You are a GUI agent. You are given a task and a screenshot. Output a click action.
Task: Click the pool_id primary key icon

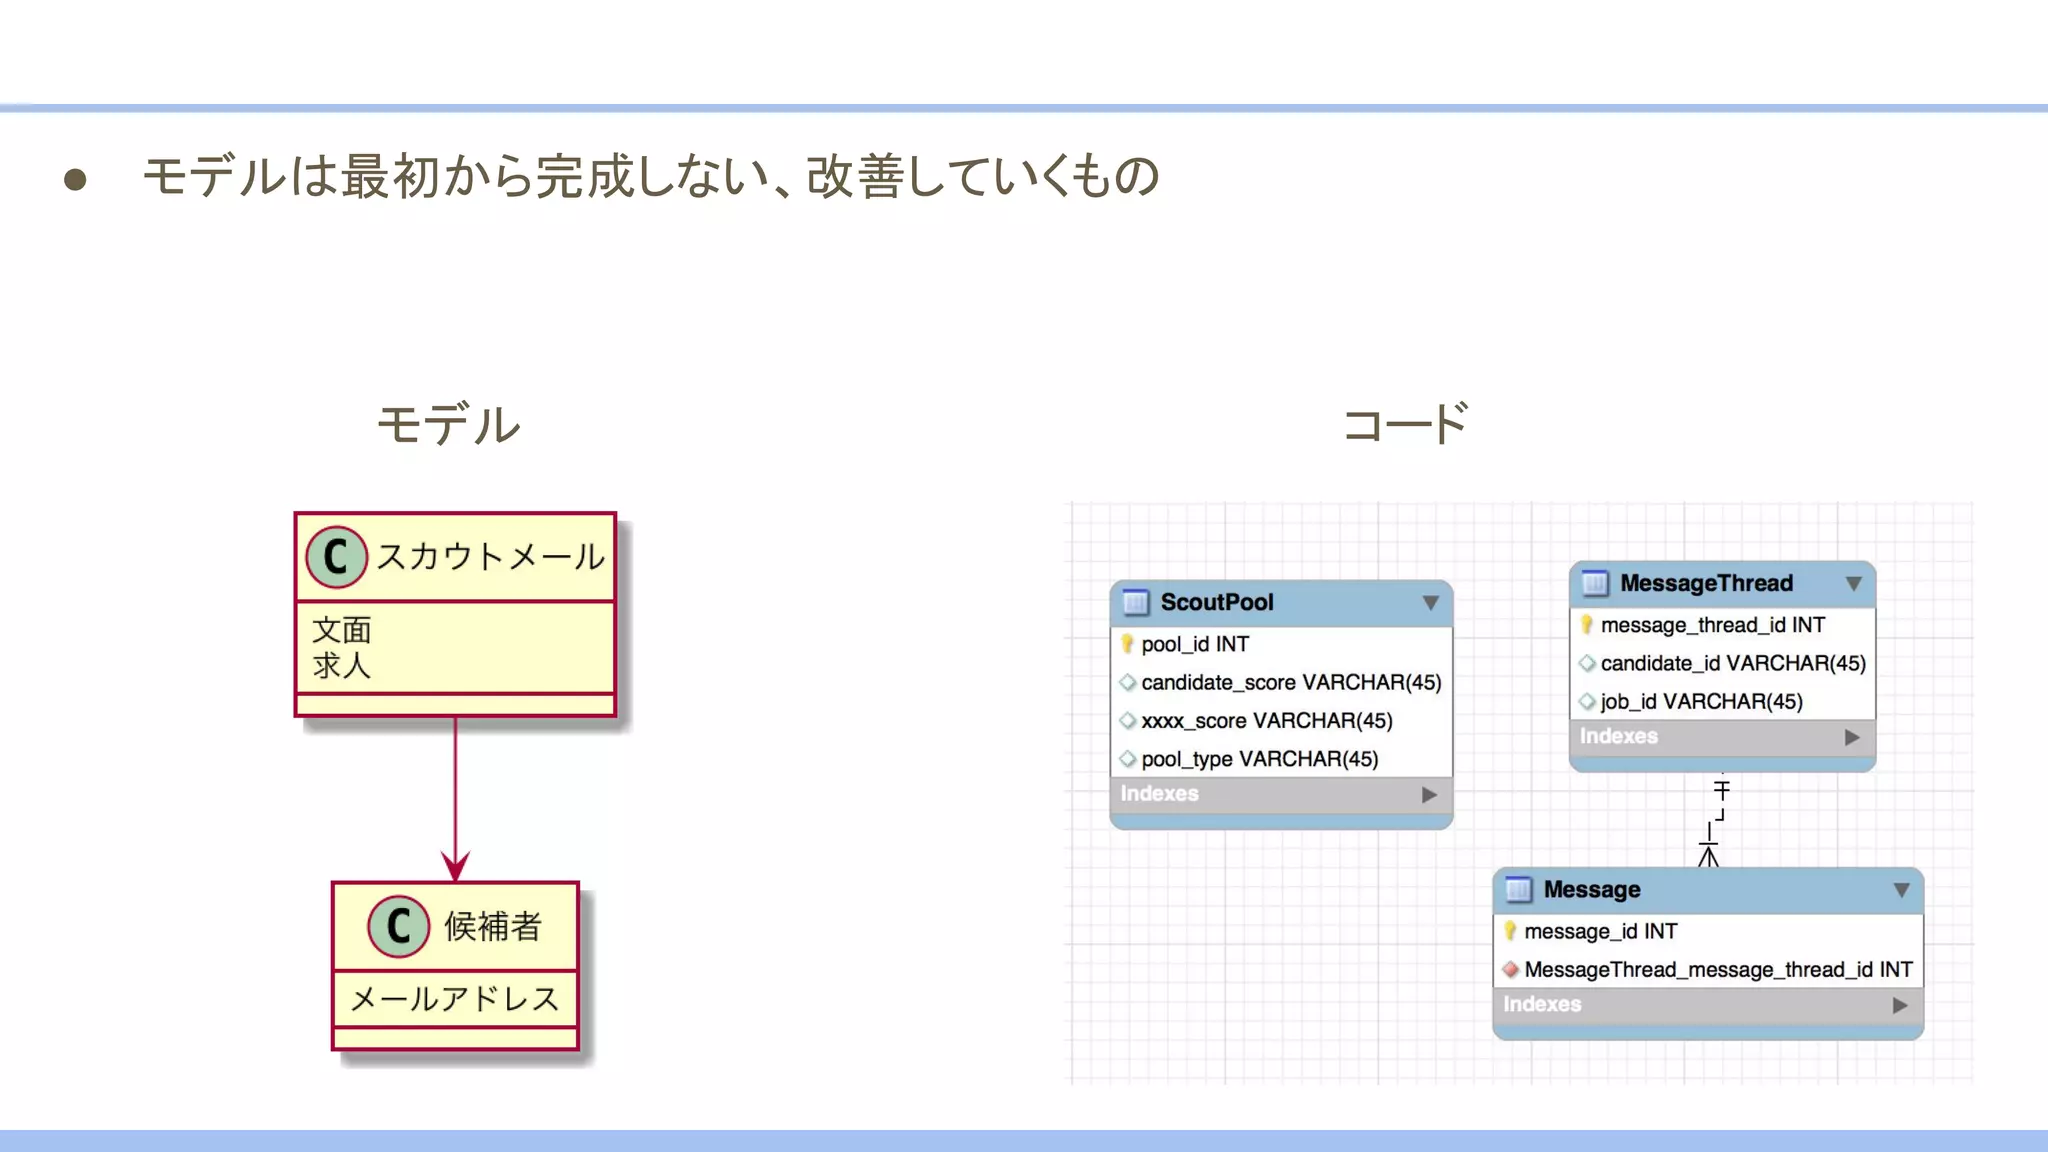pos(1127,644)
